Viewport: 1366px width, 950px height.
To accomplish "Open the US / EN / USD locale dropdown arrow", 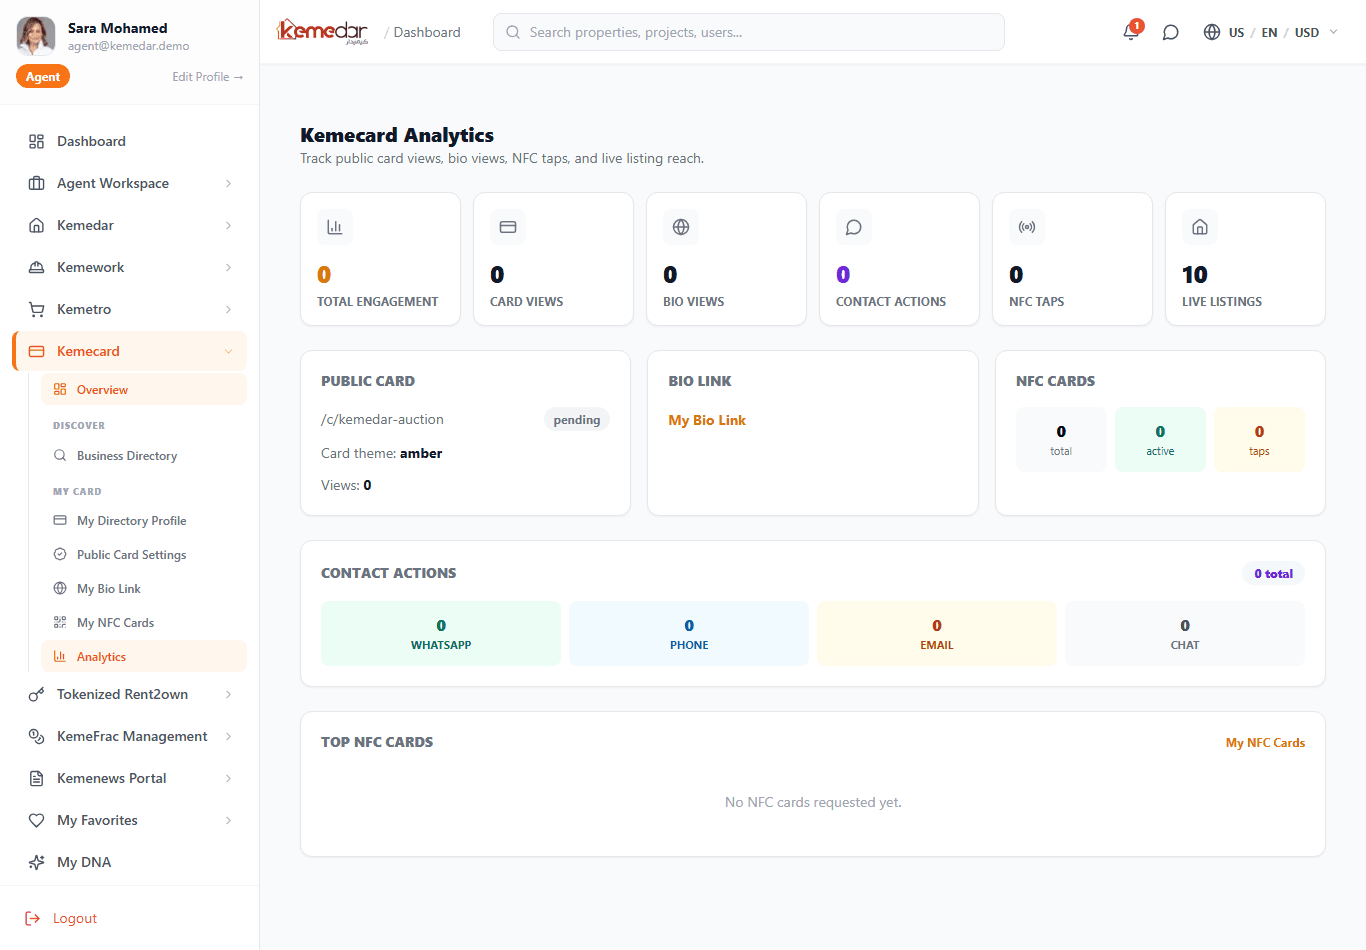I will [1333, 32].
